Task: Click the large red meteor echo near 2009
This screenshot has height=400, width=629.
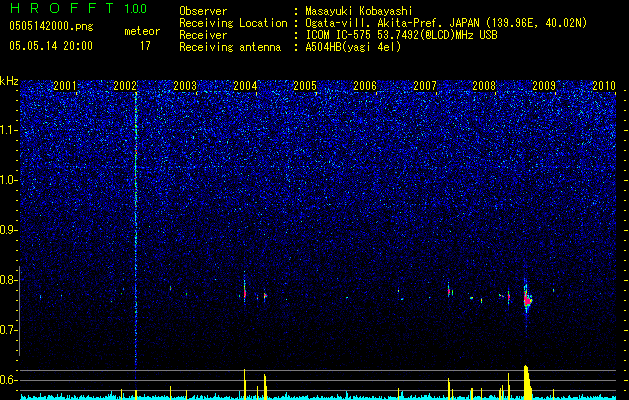Action: click(527, 299)
